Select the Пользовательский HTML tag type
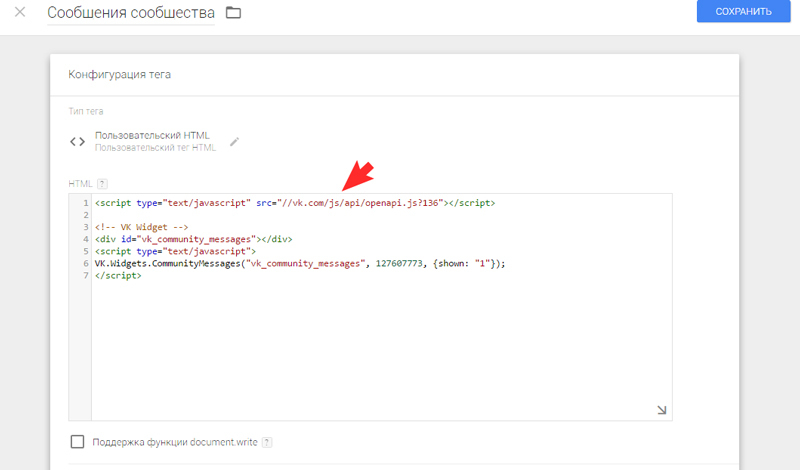Viewport: 800px width, 470px height. tap(152, 135)
